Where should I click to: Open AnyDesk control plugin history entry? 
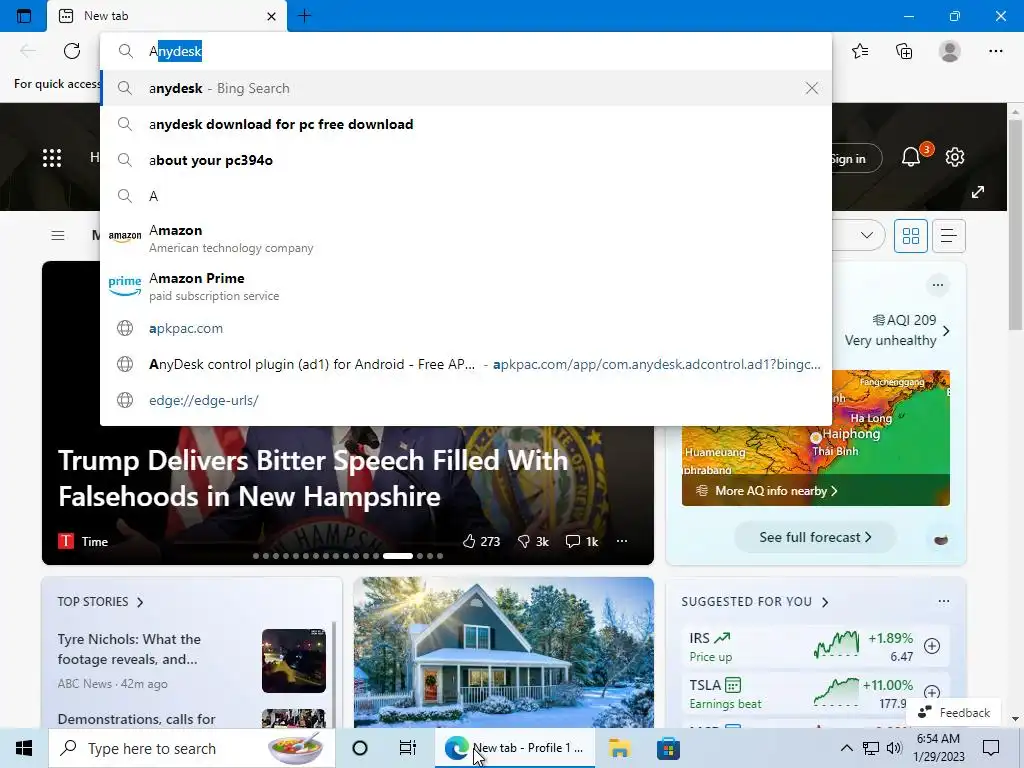click(x=466, y=364)
